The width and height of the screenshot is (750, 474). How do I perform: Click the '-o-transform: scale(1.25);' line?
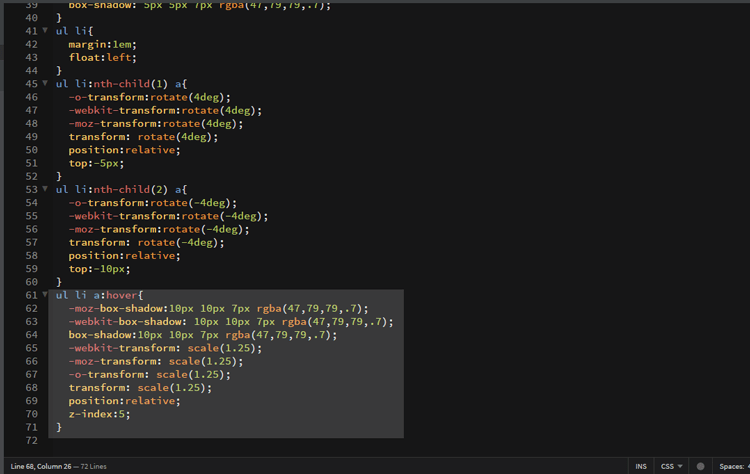149,375
